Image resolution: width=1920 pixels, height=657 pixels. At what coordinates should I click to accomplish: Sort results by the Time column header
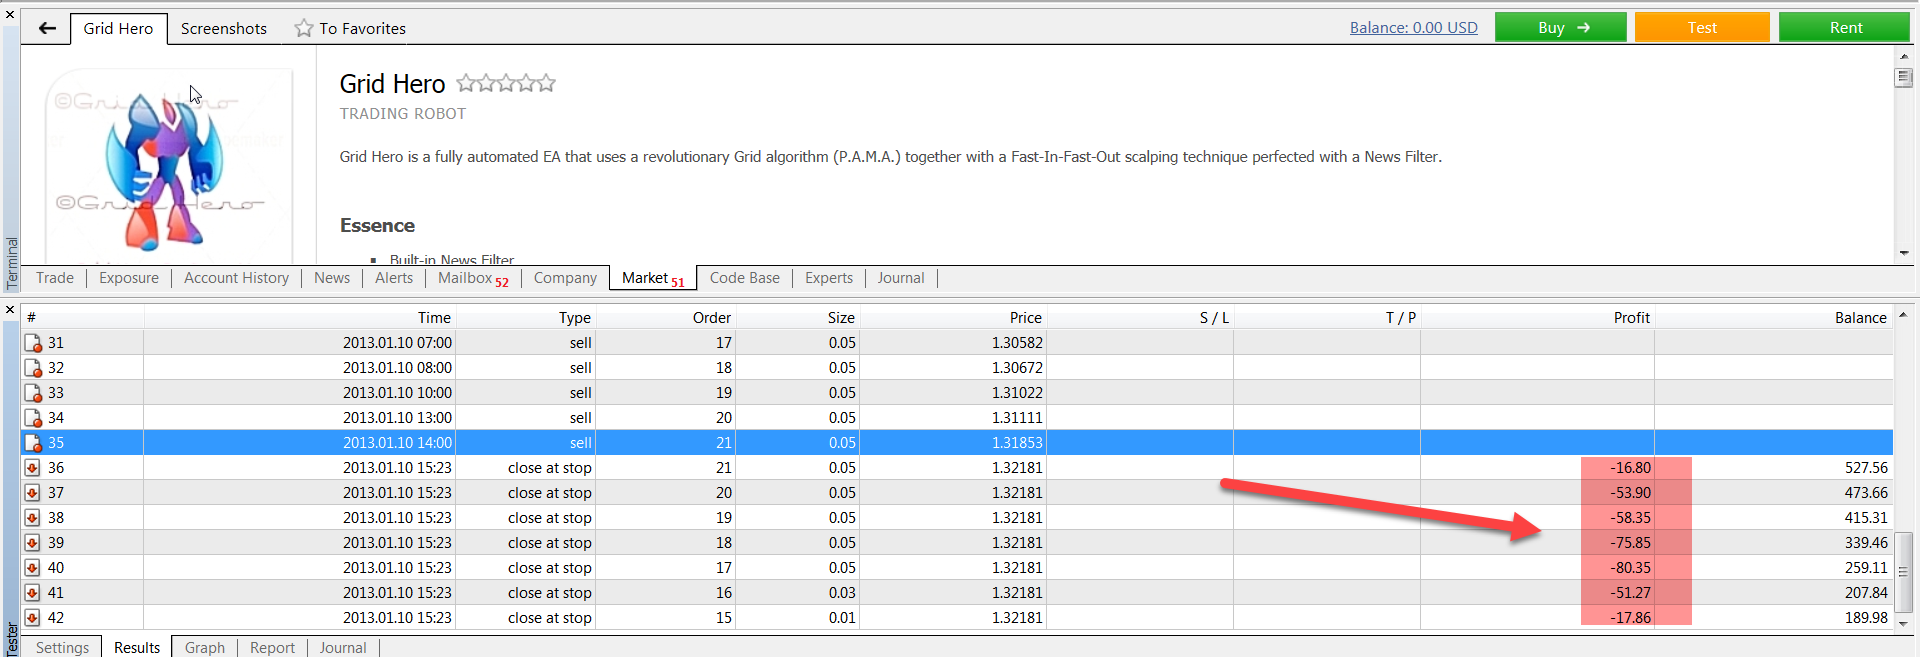tap(299, 317)
